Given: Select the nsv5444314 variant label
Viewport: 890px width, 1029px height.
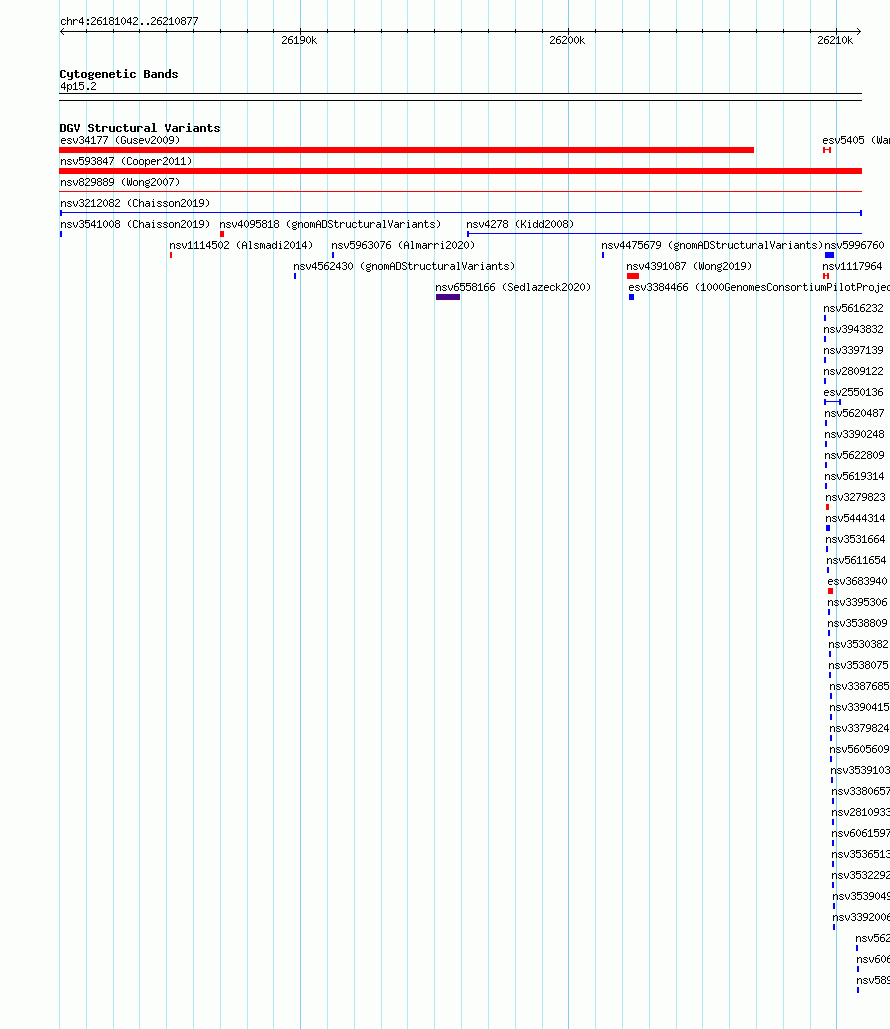Looking at the screenshot, I should tap(856, 518).
